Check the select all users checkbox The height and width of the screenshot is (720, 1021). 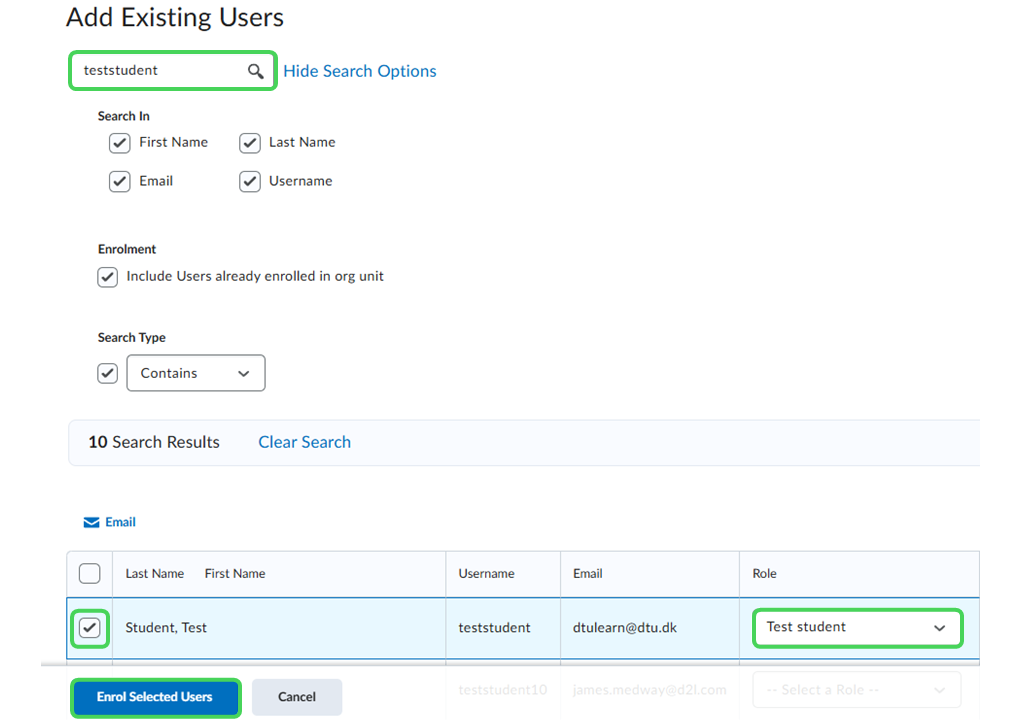90,573
